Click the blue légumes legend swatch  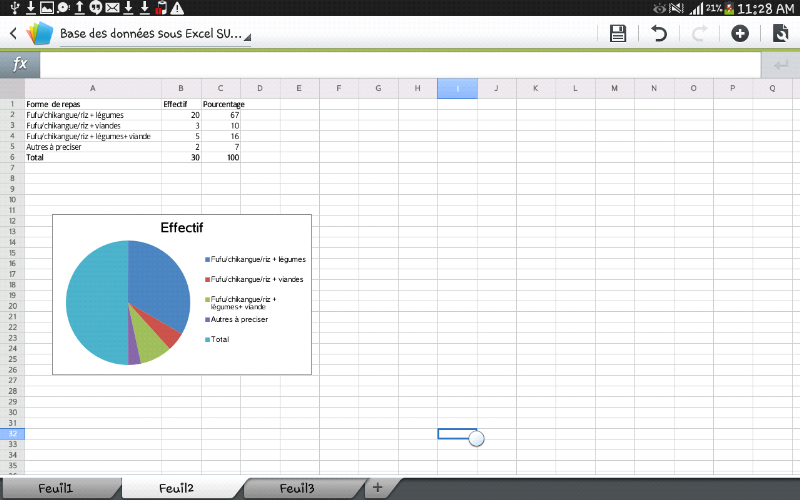[x=208, y=260]
